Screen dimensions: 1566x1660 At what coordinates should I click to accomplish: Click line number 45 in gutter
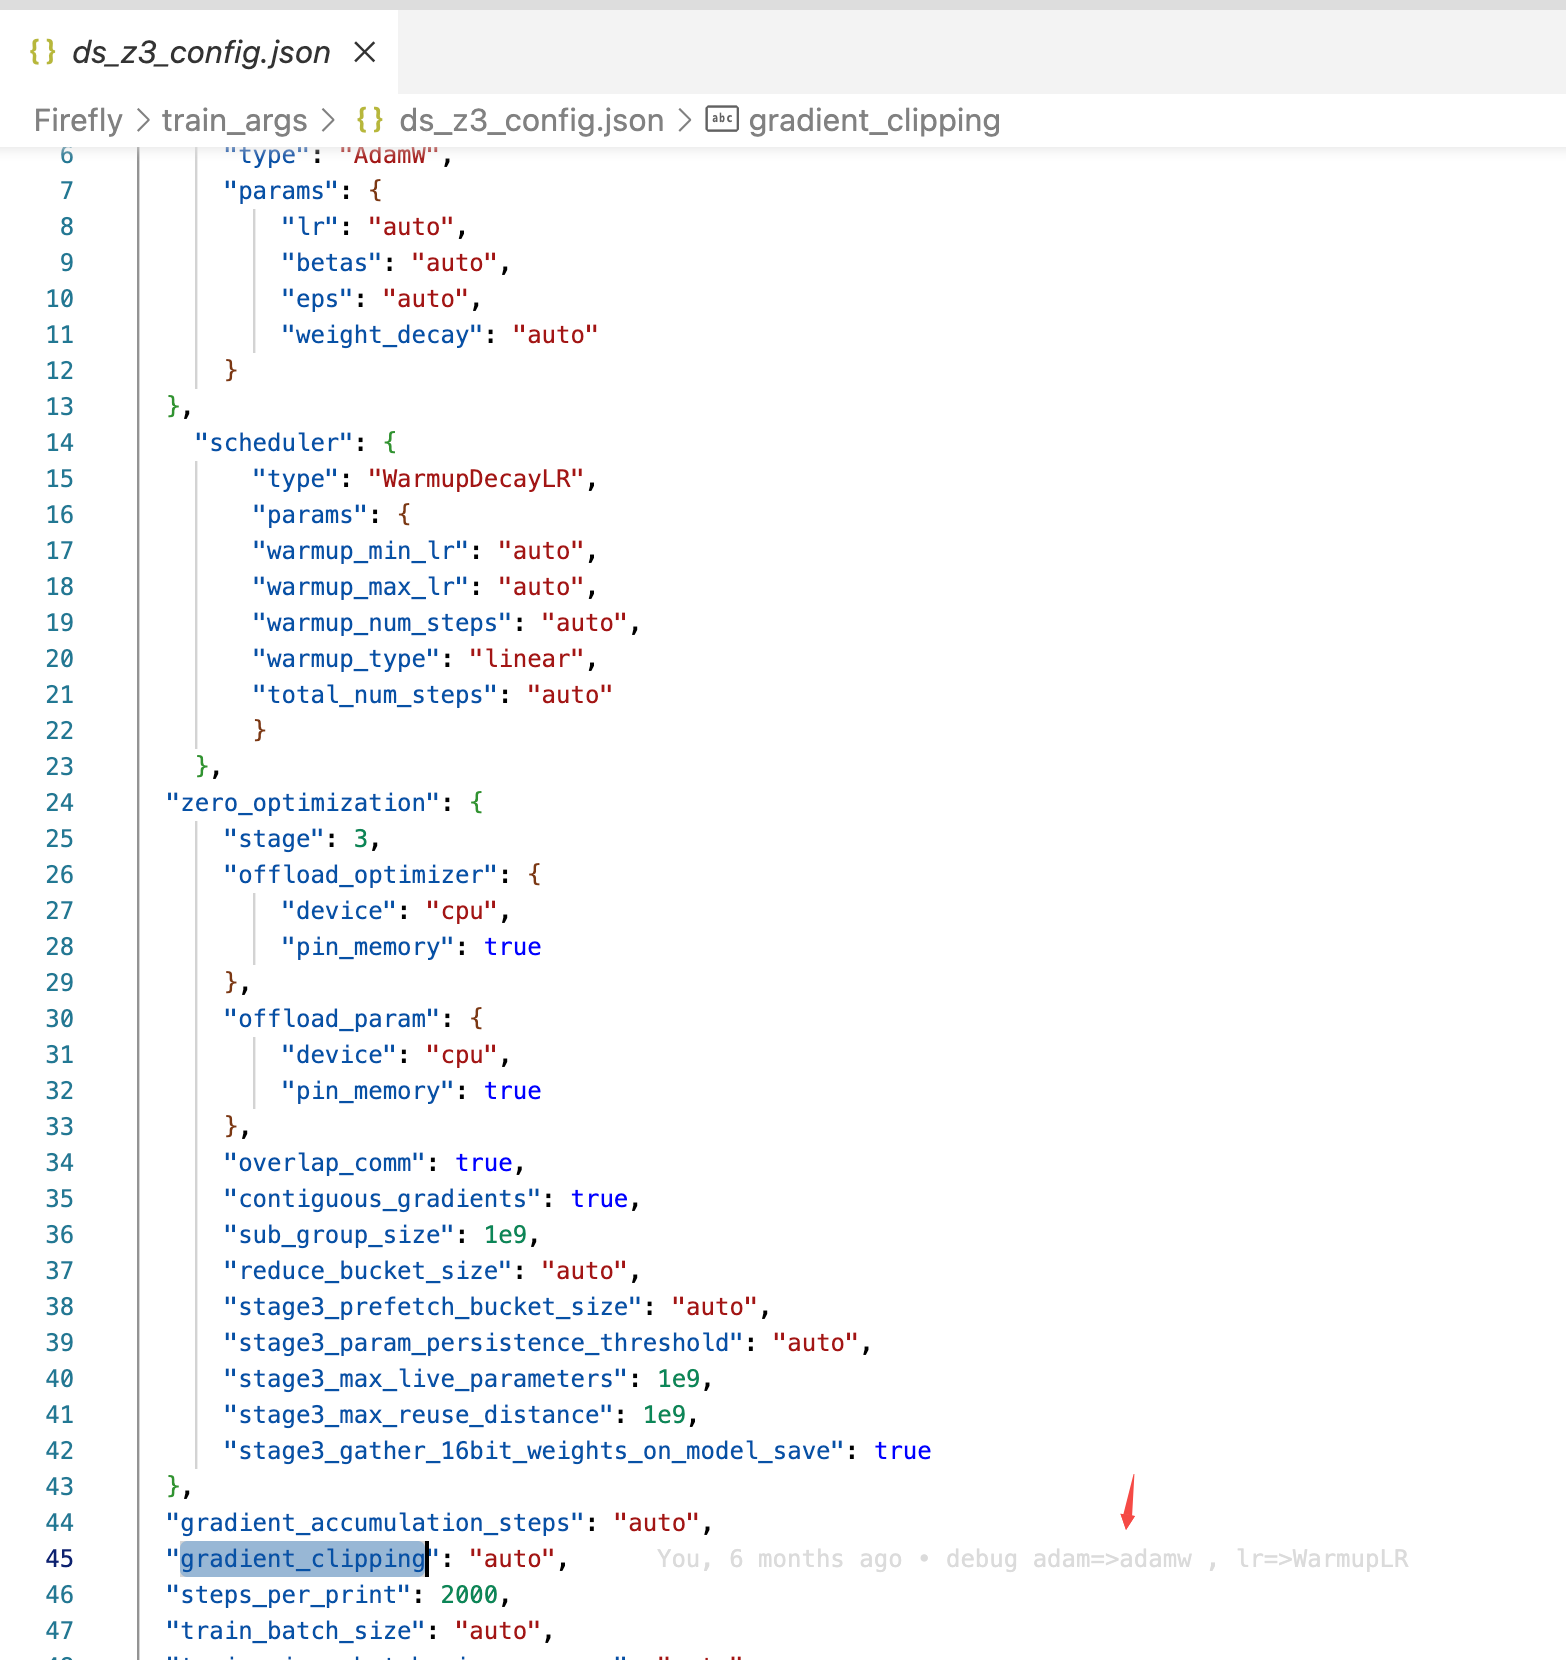click(x=59, y=1558)
